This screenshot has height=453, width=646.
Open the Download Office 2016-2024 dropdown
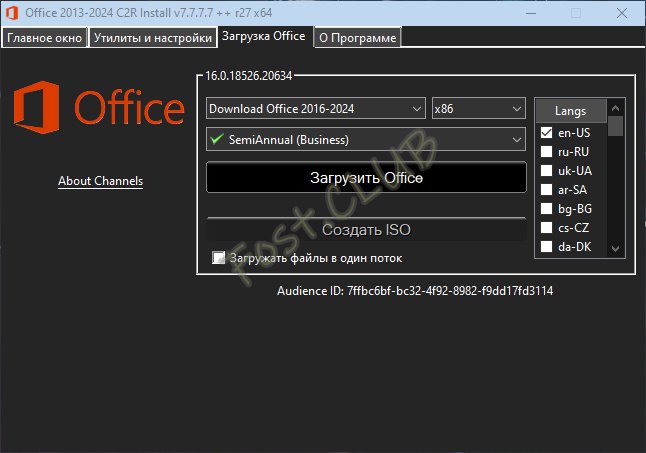(x=316, y=108)
